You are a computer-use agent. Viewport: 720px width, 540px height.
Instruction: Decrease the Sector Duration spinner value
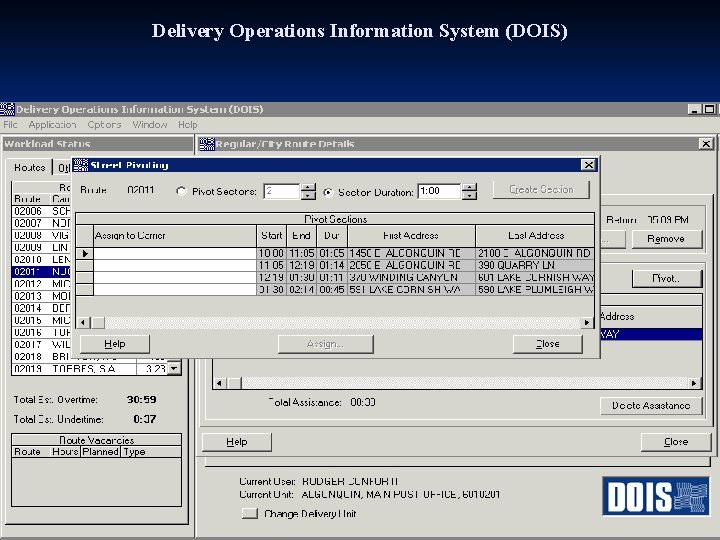469,196
